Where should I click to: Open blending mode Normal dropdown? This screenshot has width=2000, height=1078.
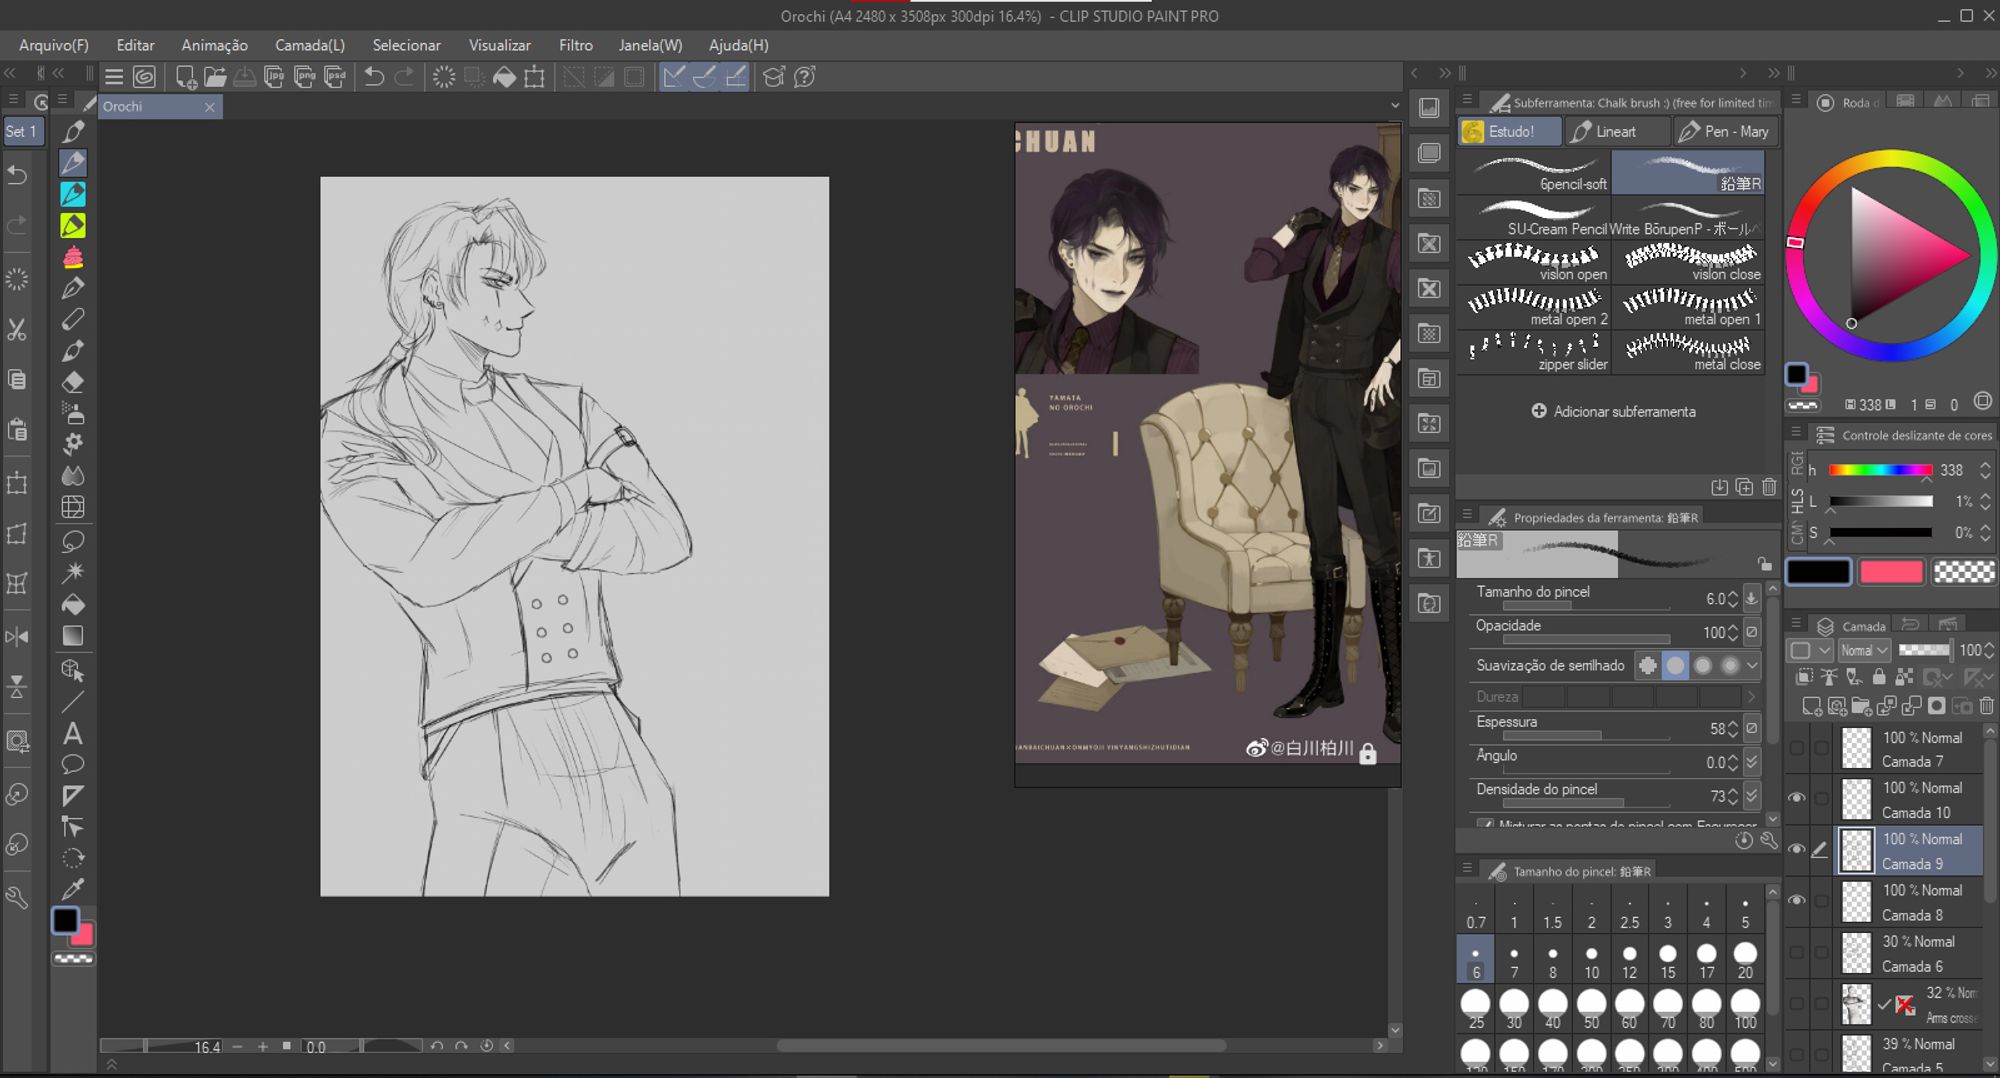[1864, 650]
